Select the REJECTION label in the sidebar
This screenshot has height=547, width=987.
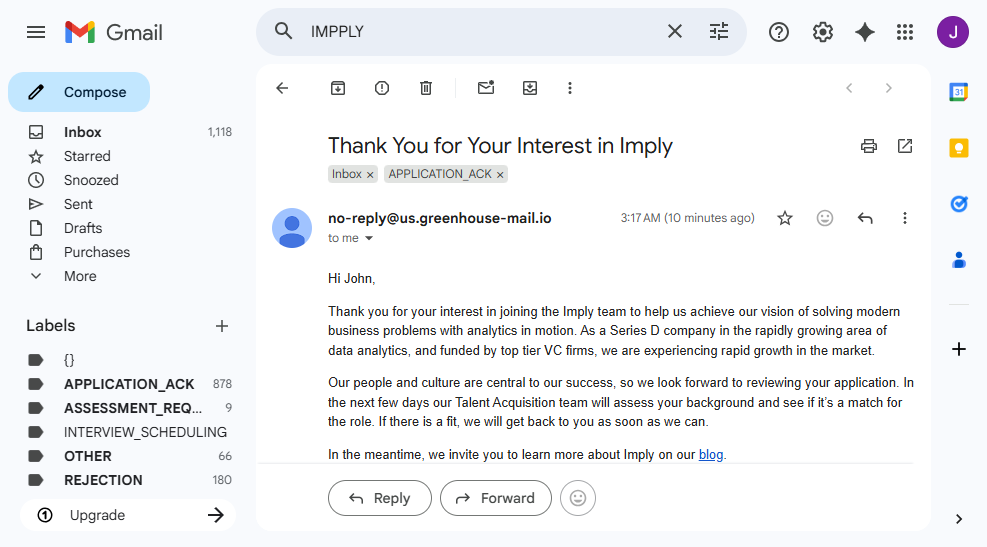103,480
